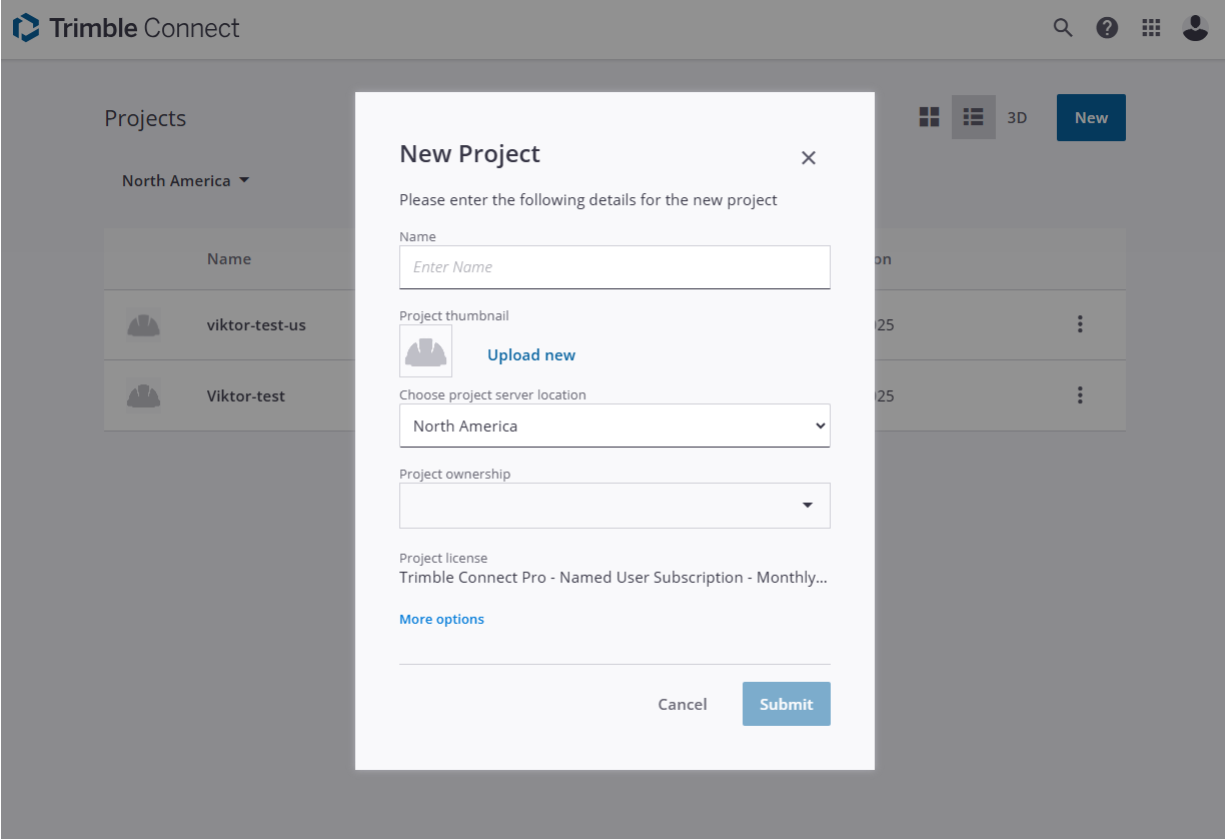Click the project thumbnail placeholder icon
The height and width of the screenshot is (840, 1226).
coord(425,351)
